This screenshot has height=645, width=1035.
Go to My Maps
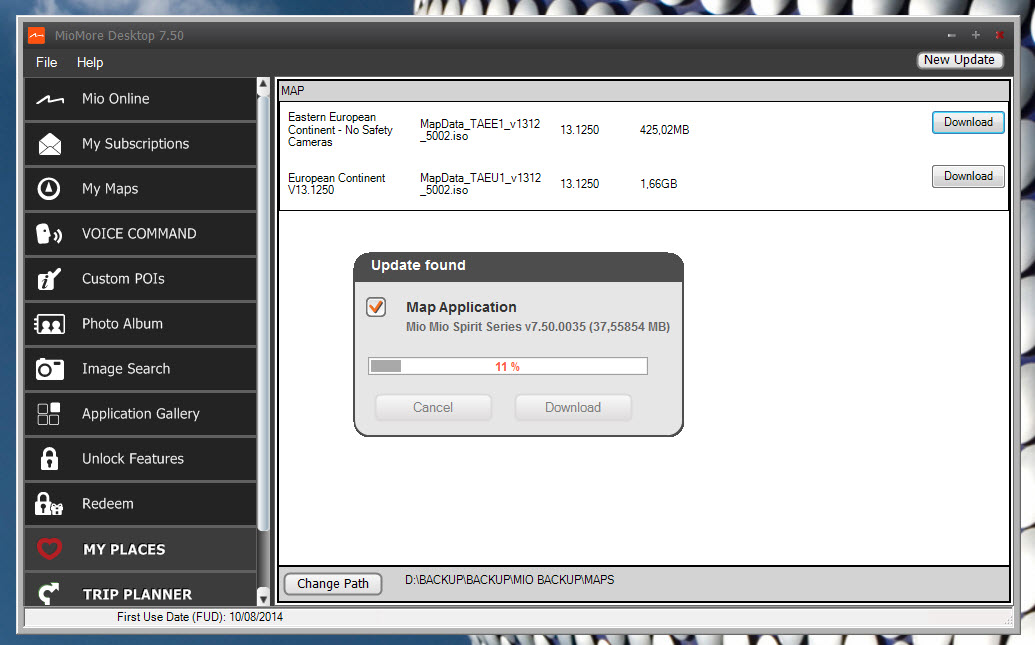point(141,189)
